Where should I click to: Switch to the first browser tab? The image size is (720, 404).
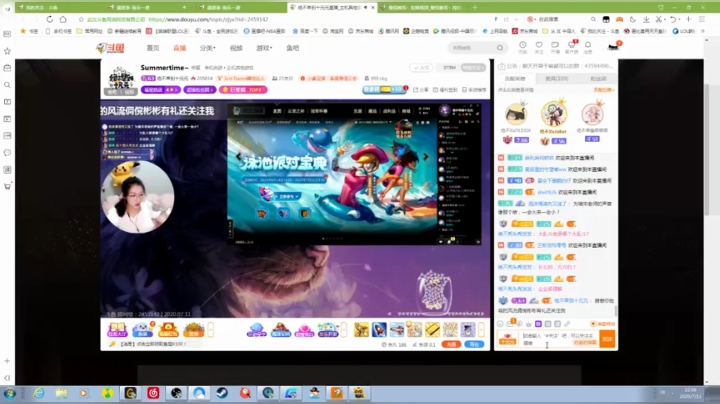(x=60, y=7)
